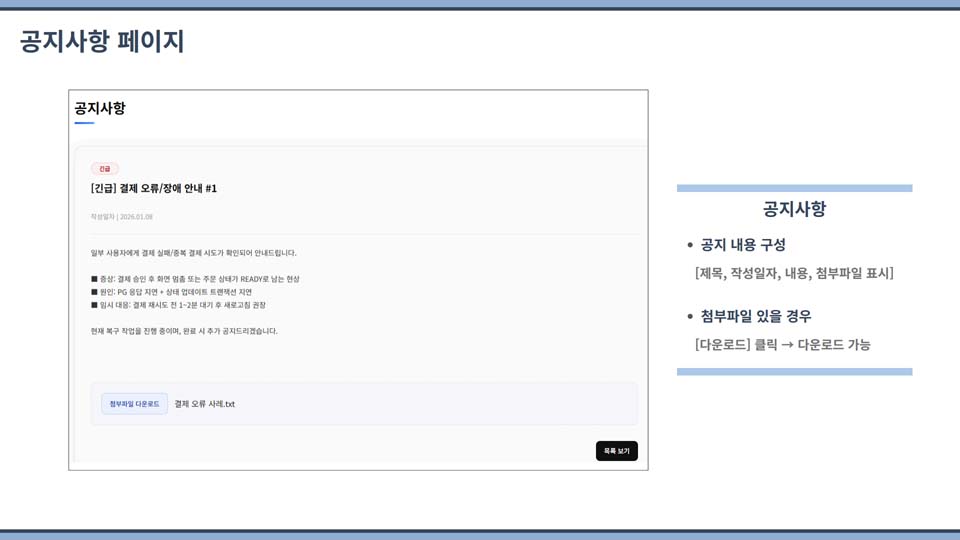Click the blue underline beneath the 공지사항 heading
The width and height of the screenshot is (960, 540).
coord(84,123)
